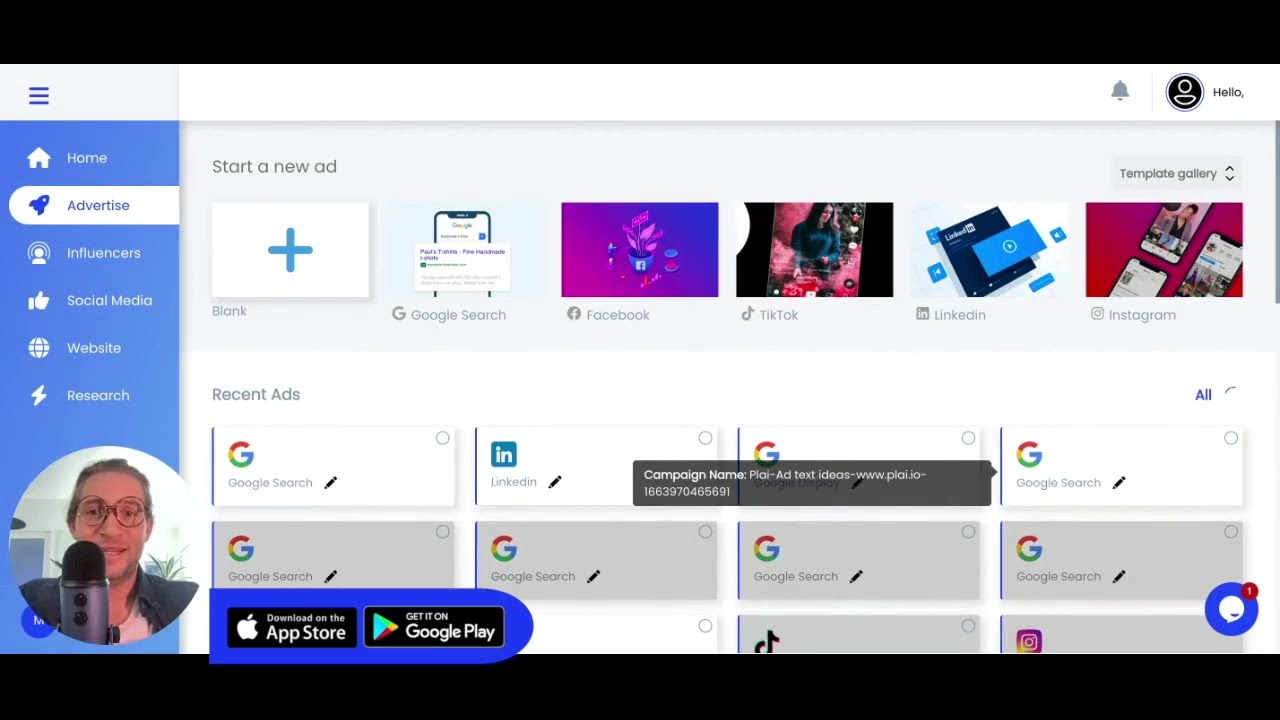Click the Hello, greeting text
Screen dimensions: 1280x720
(1228, 92)
